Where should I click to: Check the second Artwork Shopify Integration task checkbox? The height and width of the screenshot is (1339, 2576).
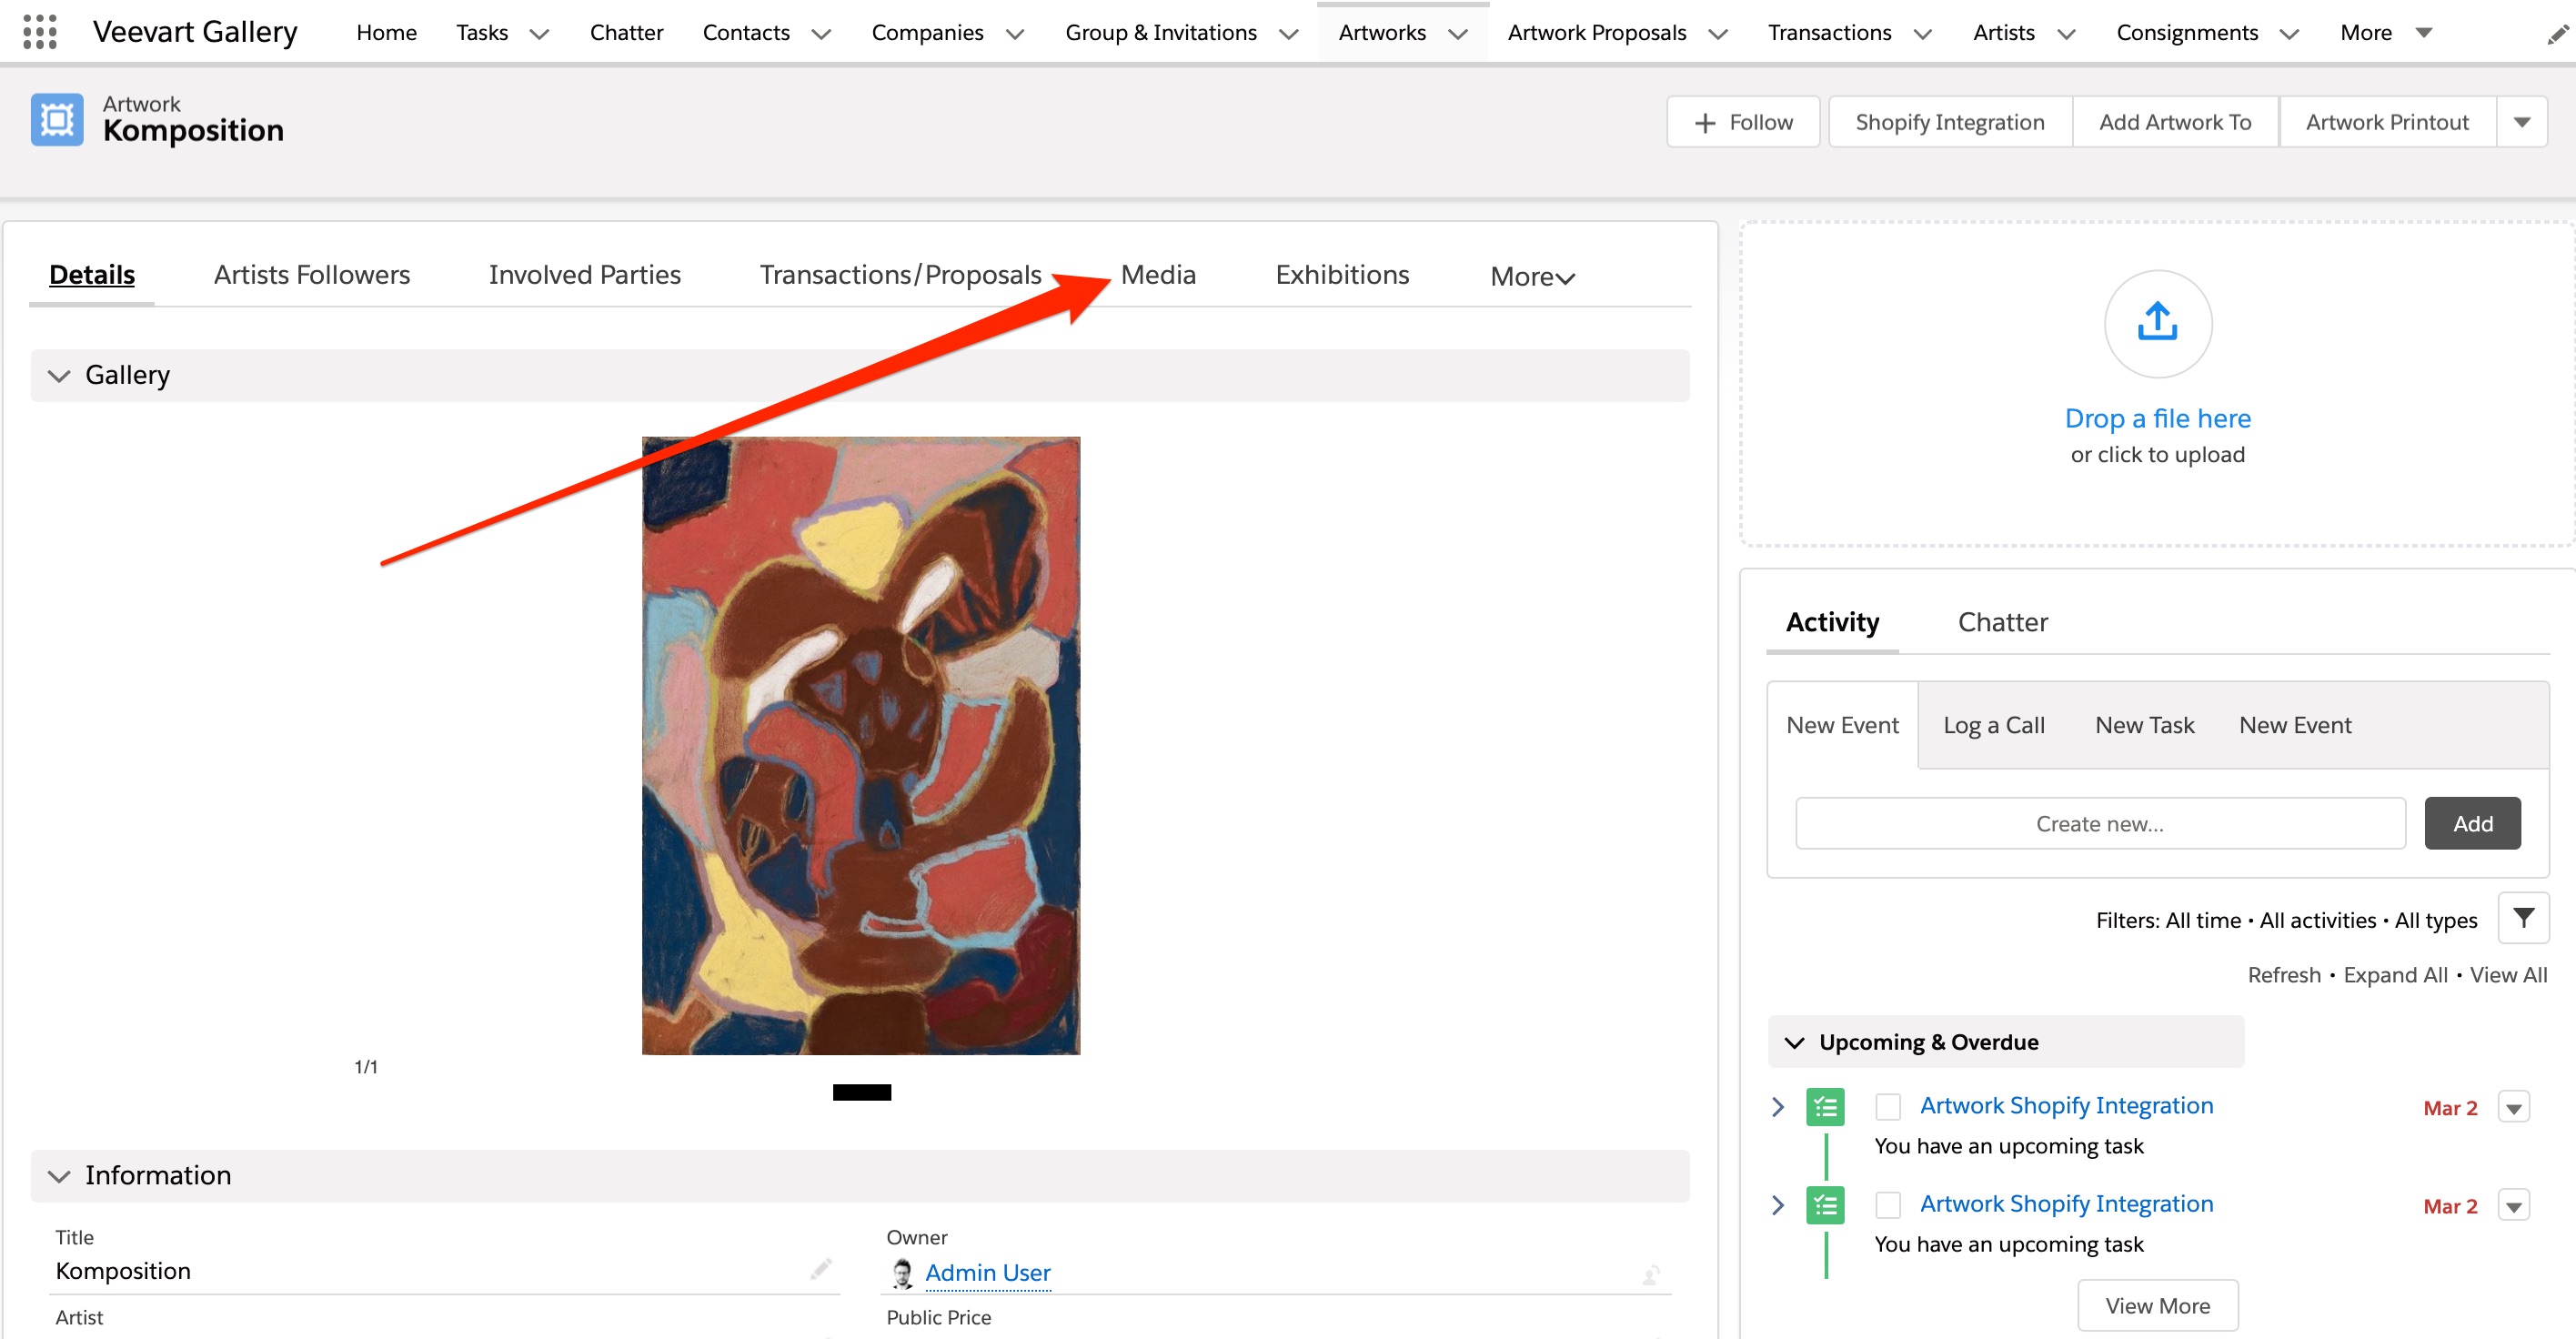coord(1888,1204)
